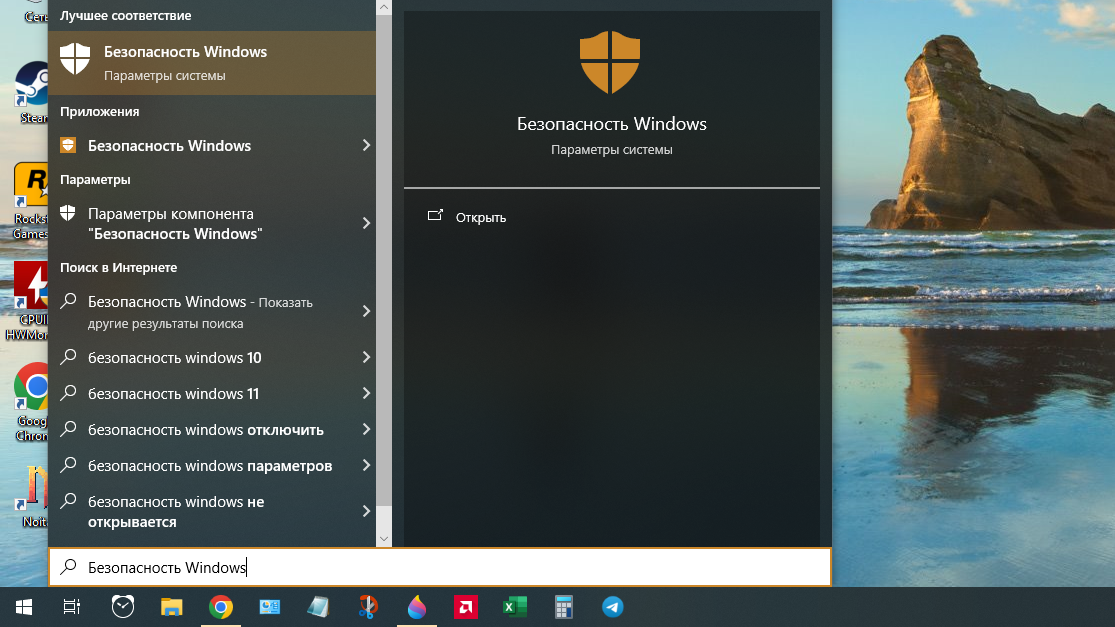Expand arrow for безопасность windows параметров
Screen dimensions: 1115x627
coord(366,466)
